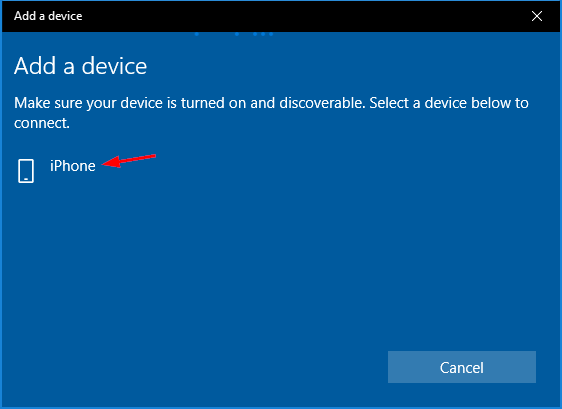Click the Select a device below sentence

point(449,103)
